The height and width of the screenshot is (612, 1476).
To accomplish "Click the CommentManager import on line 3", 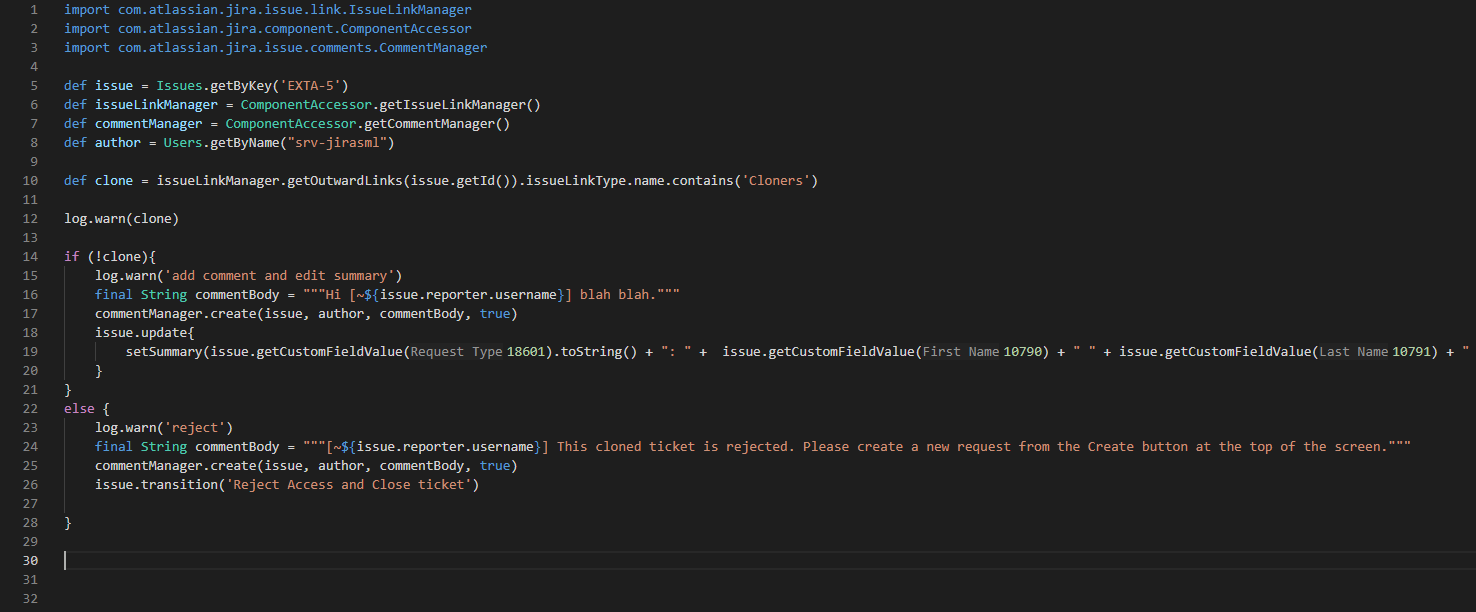I will point(276,47).
